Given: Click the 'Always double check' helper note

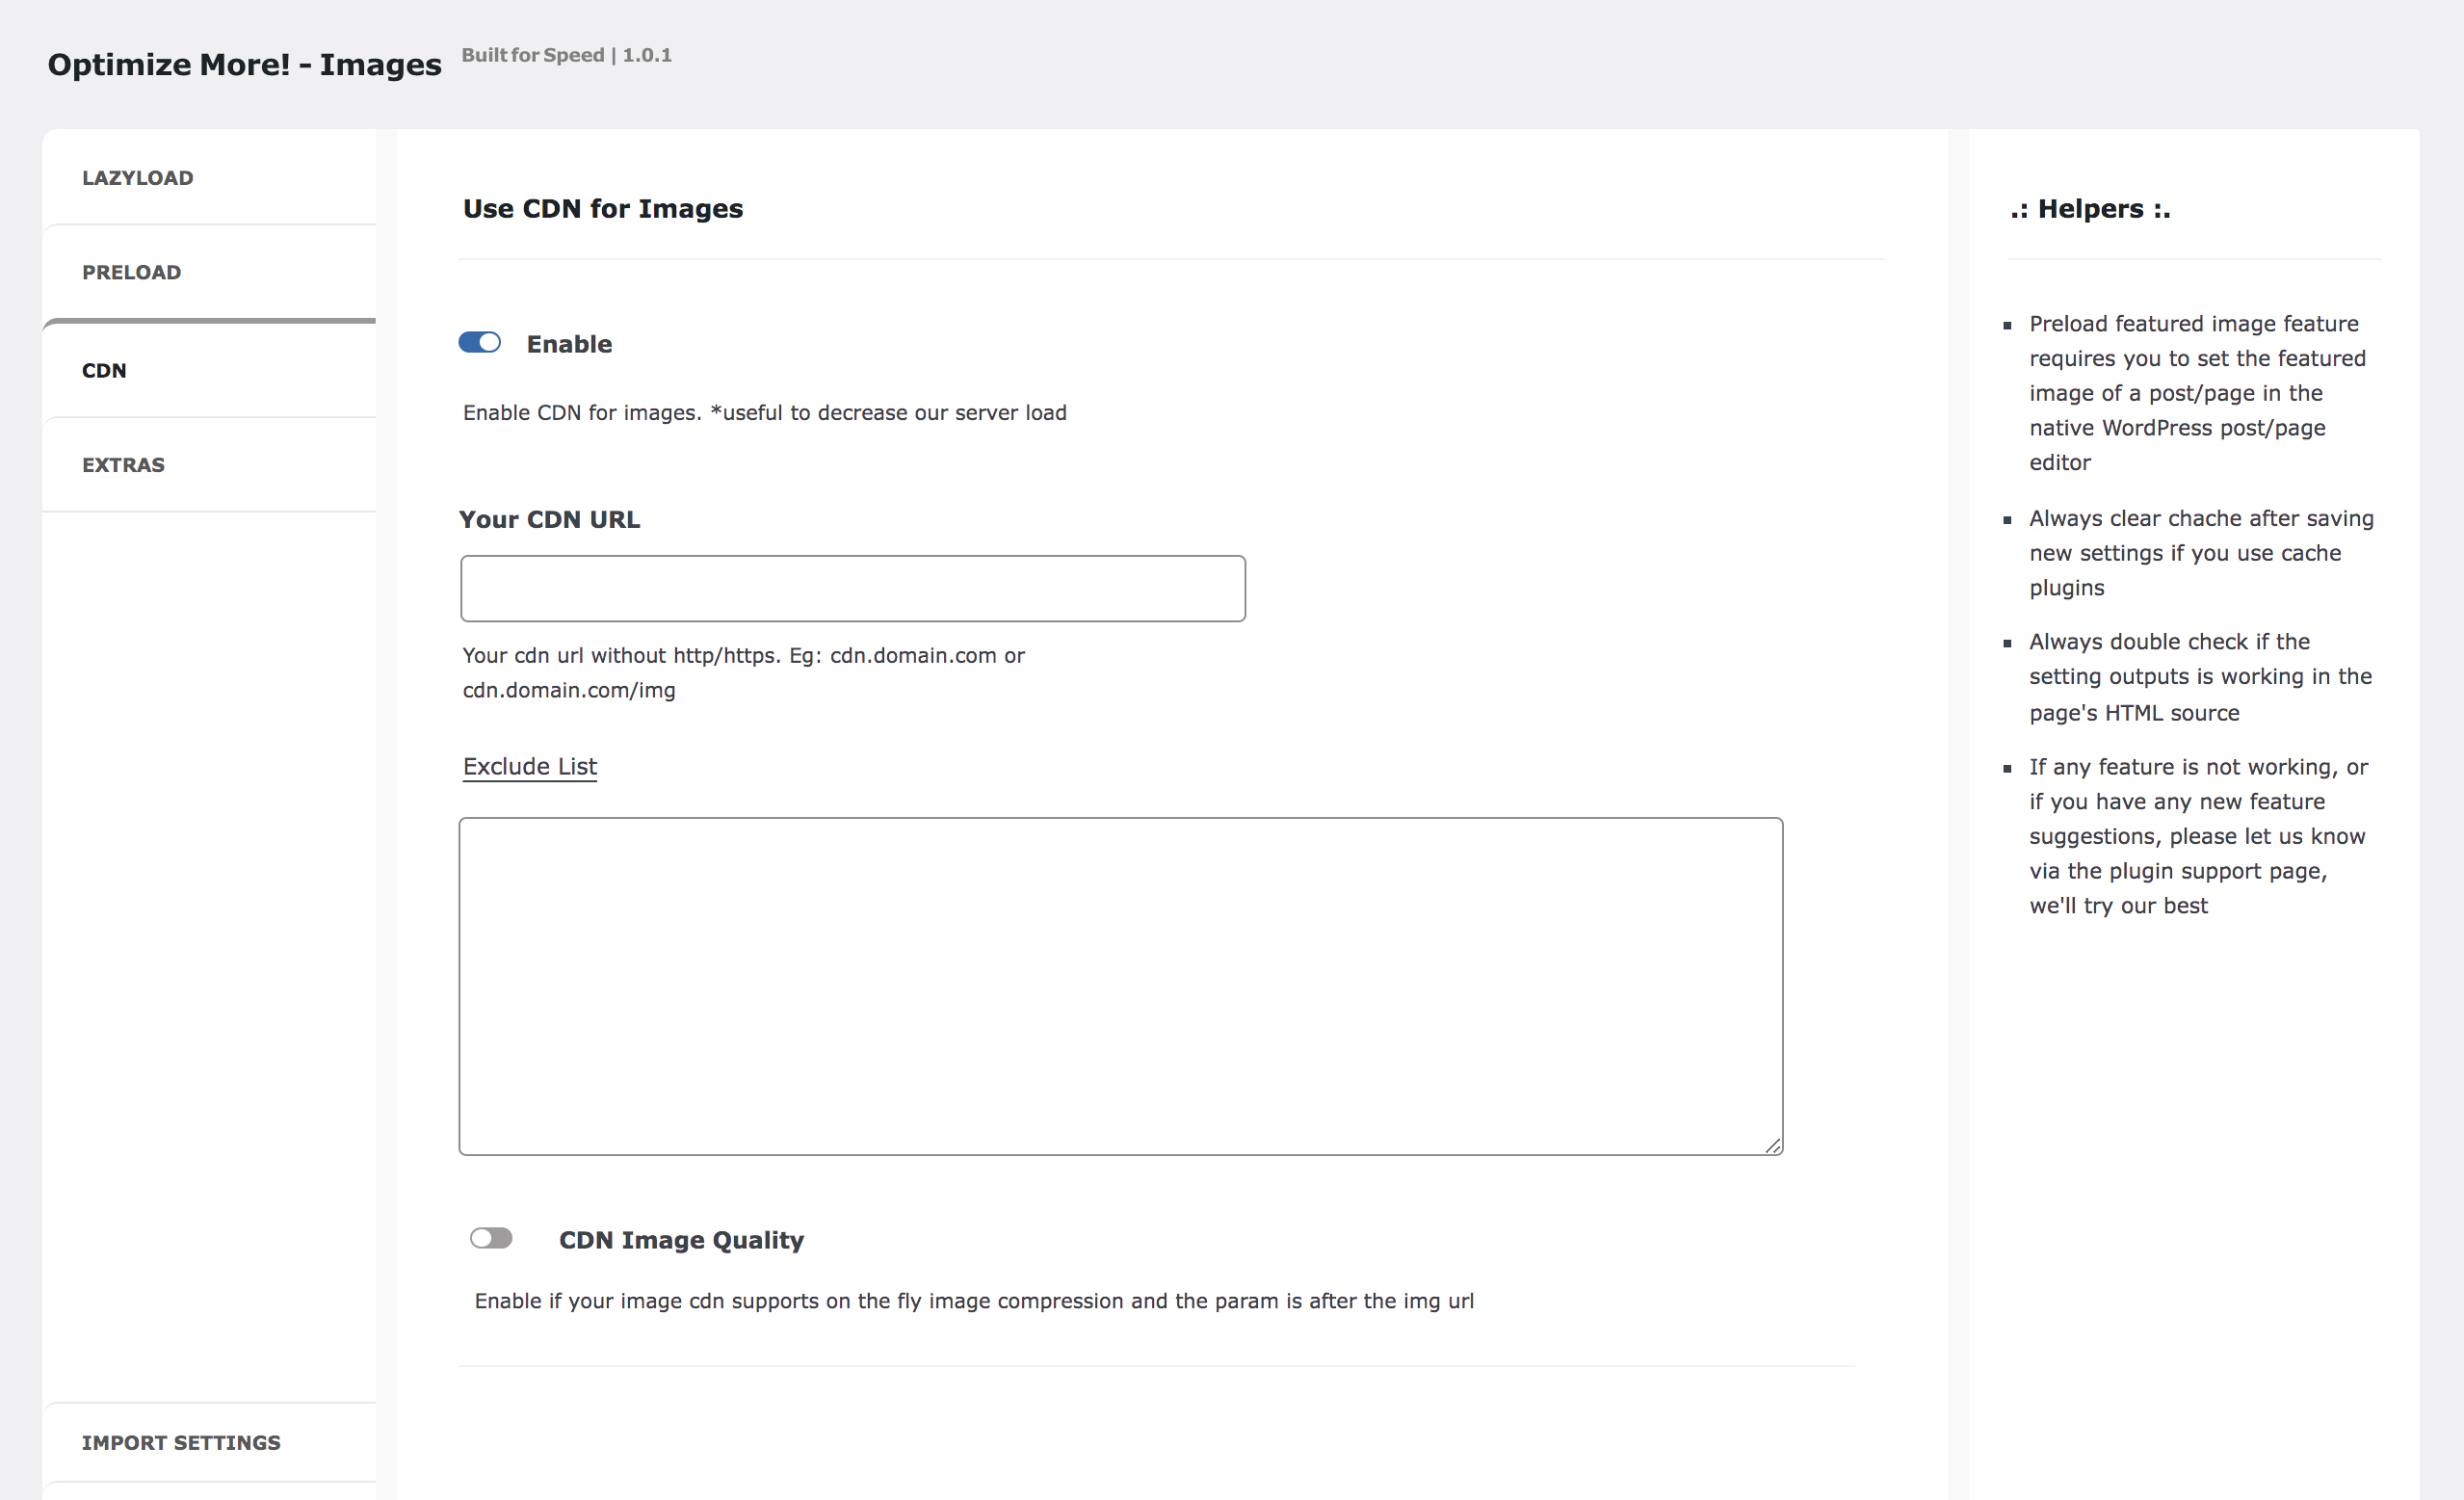Looking at the screenshot, I should tap(2200, 677).
